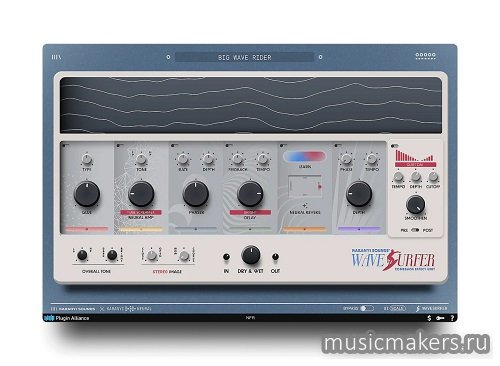Click the green reorder strip under Delay

(250, 229)
